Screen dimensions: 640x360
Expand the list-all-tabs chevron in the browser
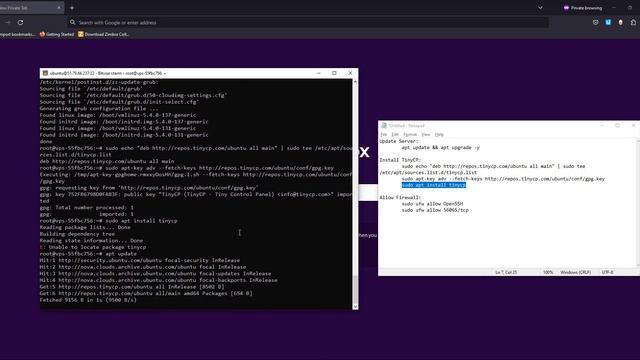[540, 8]
